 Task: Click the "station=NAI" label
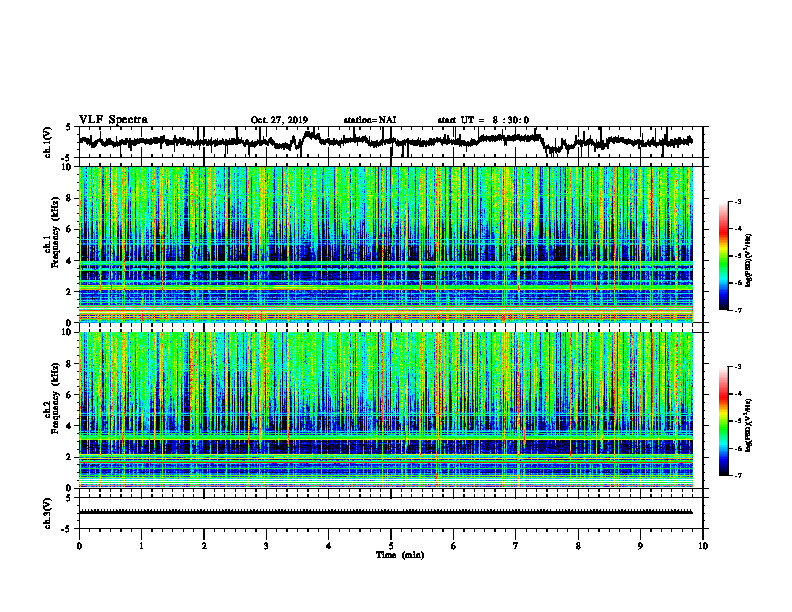pyautogui.click(x=370, y=120)
